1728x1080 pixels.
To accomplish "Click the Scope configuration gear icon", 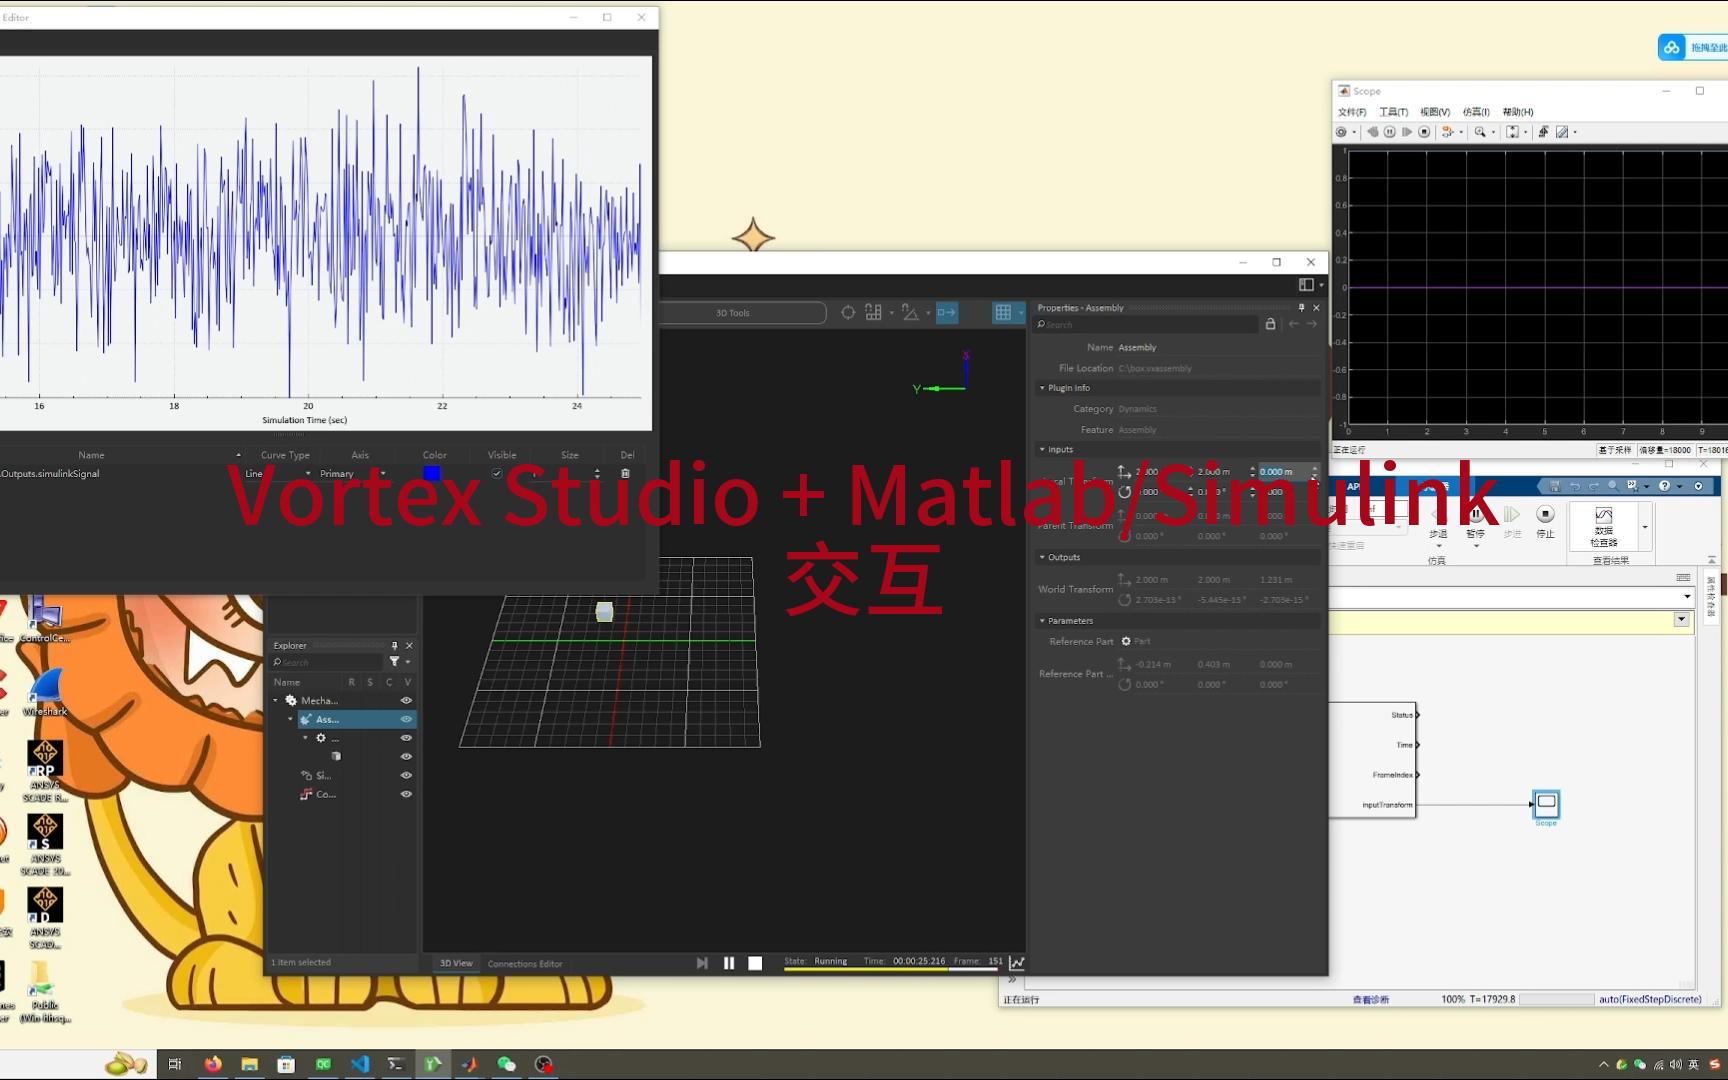I will [x=1342, y=132].
